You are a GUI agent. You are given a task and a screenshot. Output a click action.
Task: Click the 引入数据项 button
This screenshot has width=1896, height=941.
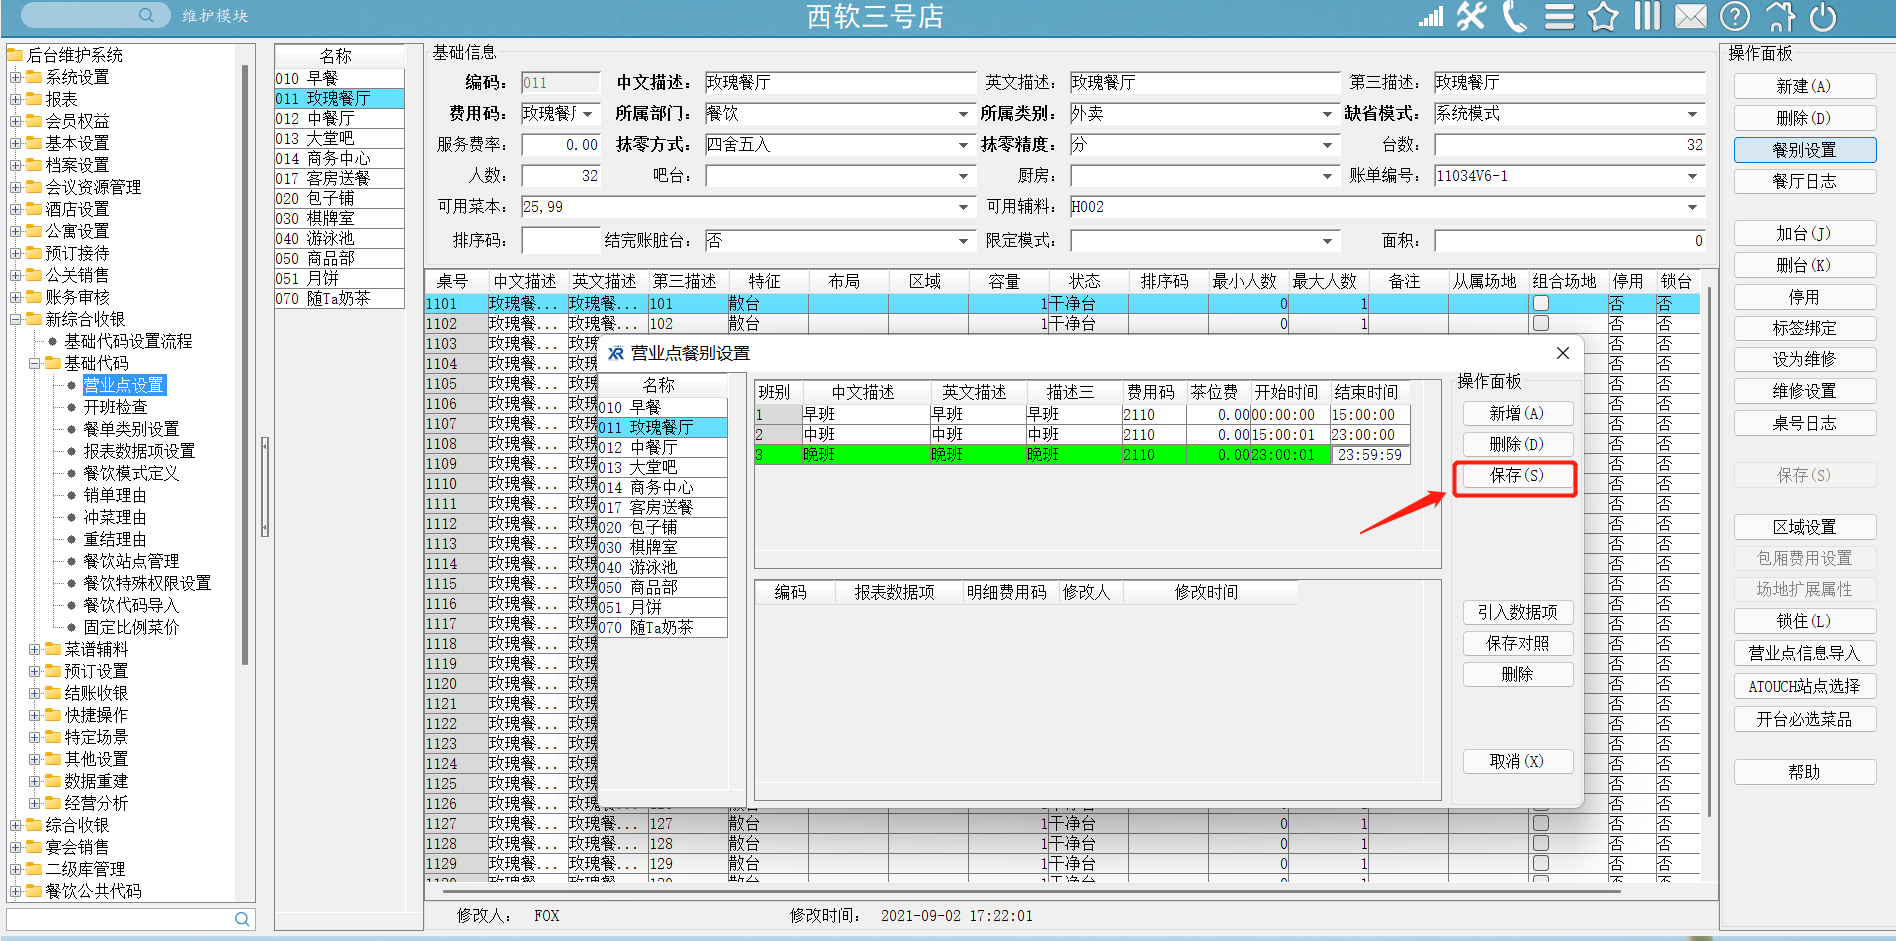pos(1516,612)
